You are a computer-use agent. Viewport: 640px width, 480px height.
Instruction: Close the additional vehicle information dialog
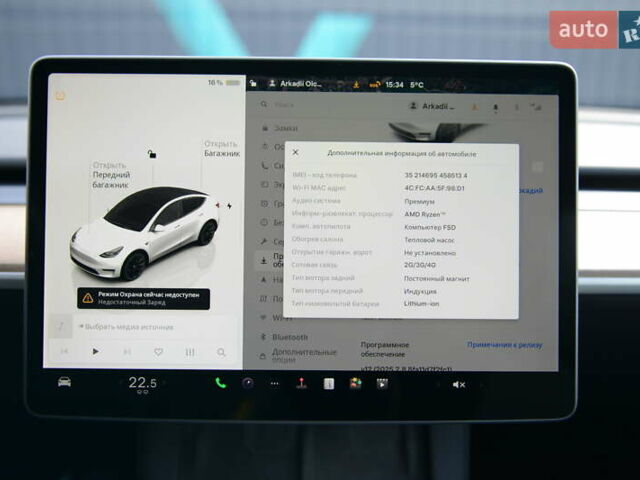(x=295, y=153)
